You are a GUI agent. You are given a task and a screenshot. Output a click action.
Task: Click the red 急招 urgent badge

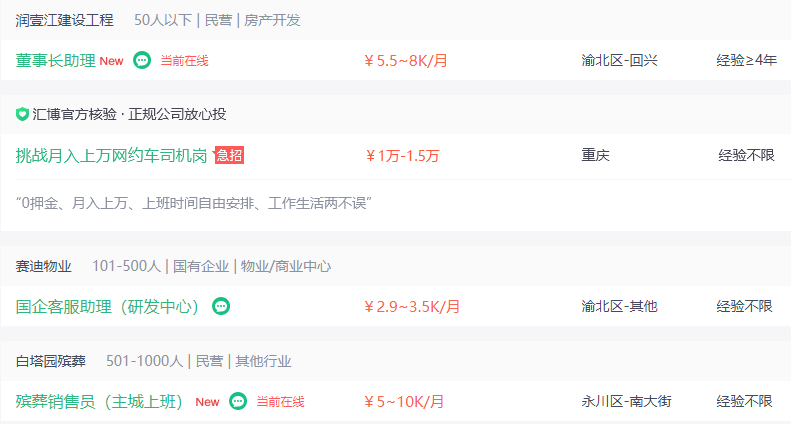(229, 155)
